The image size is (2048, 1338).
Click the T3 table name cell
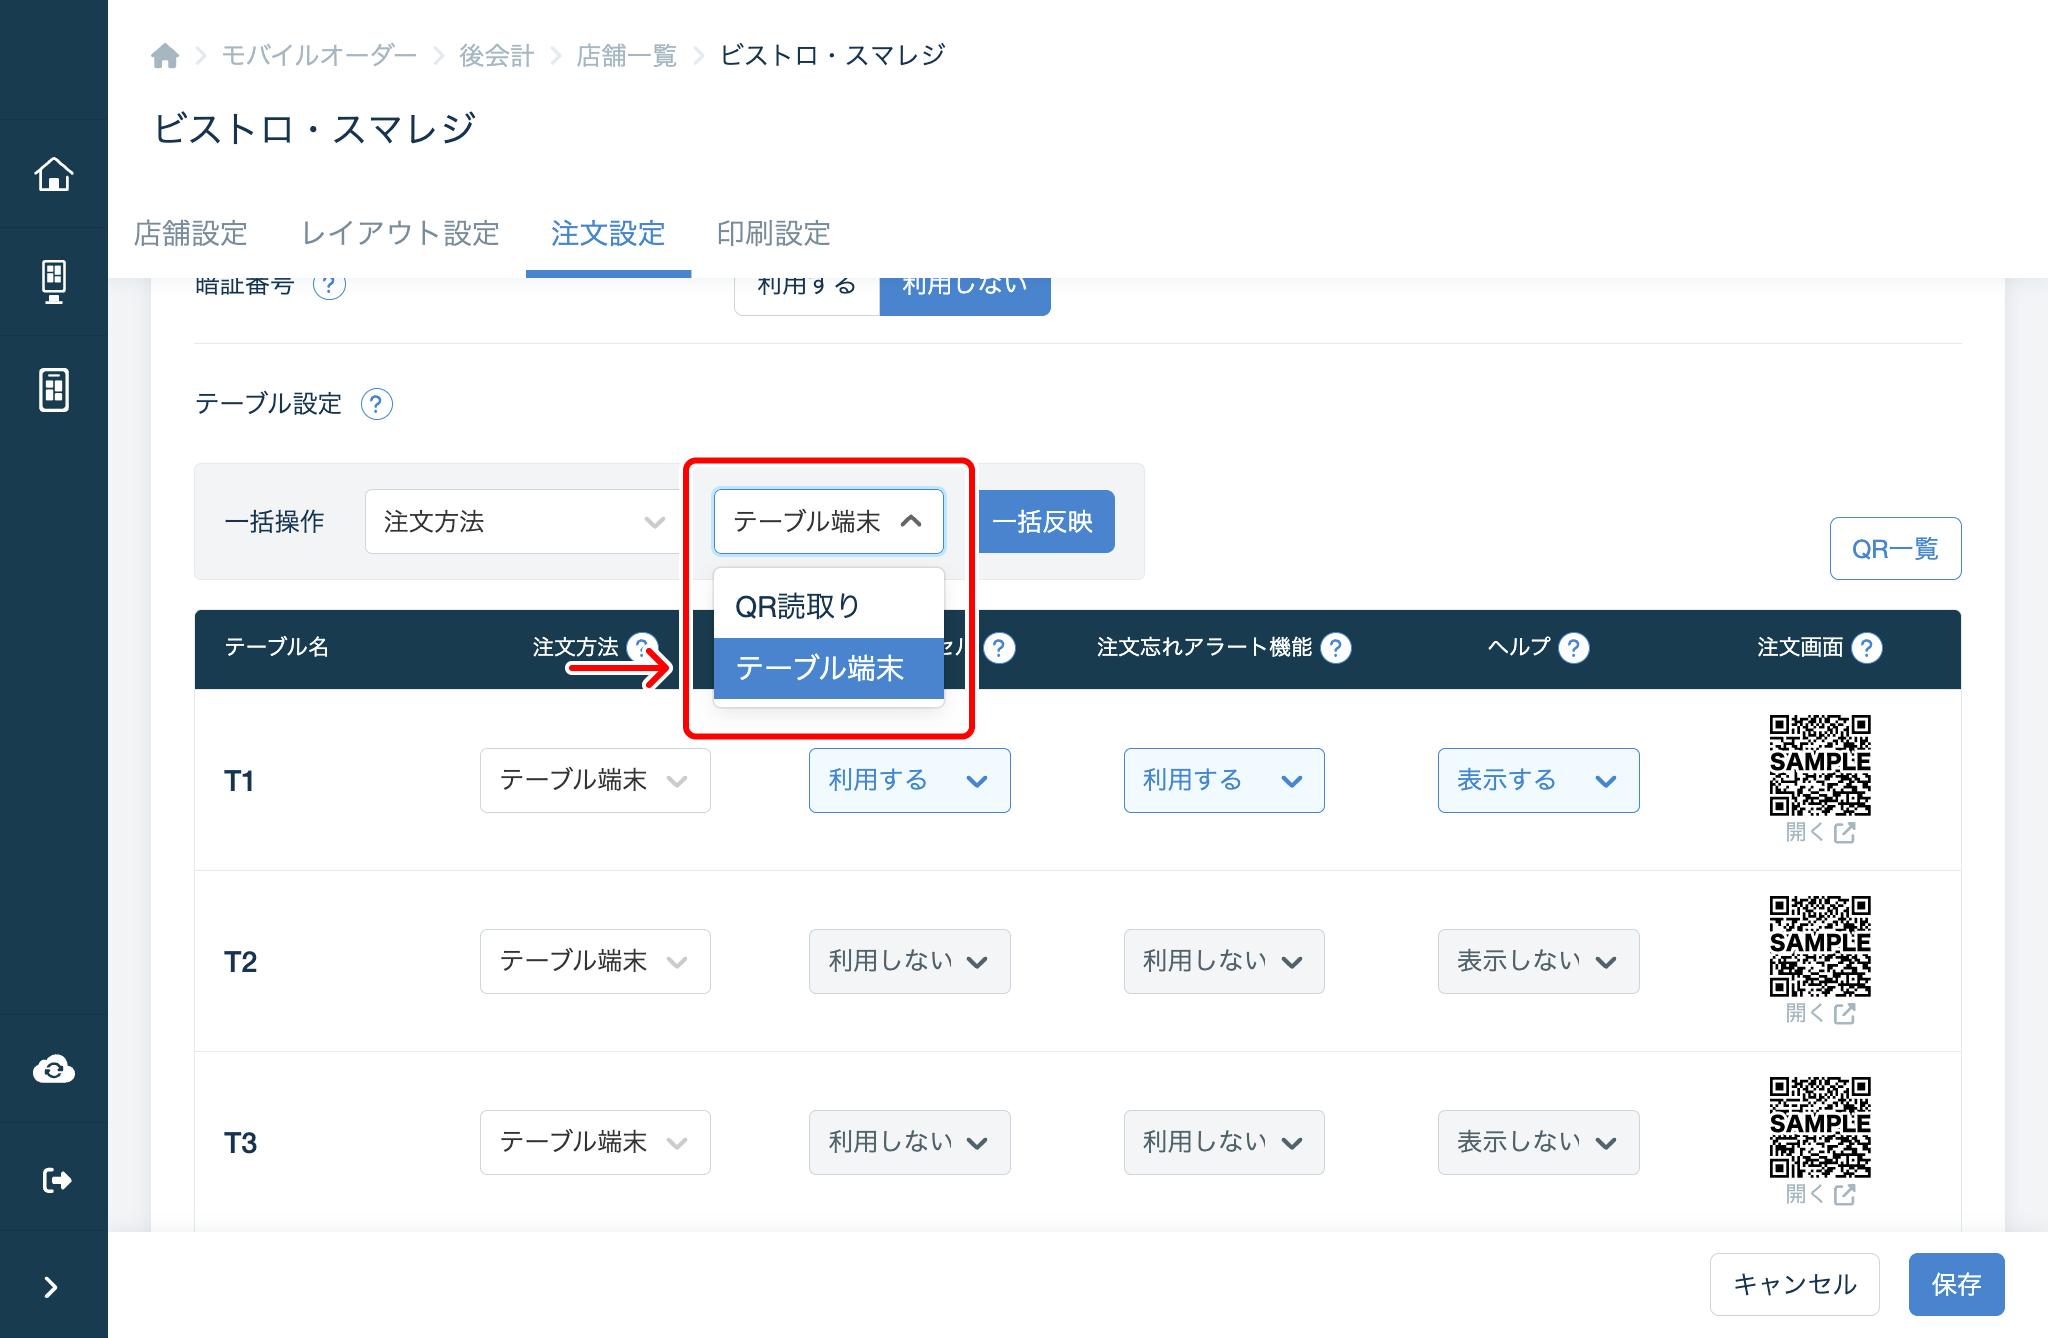[x=241, y=1143]
